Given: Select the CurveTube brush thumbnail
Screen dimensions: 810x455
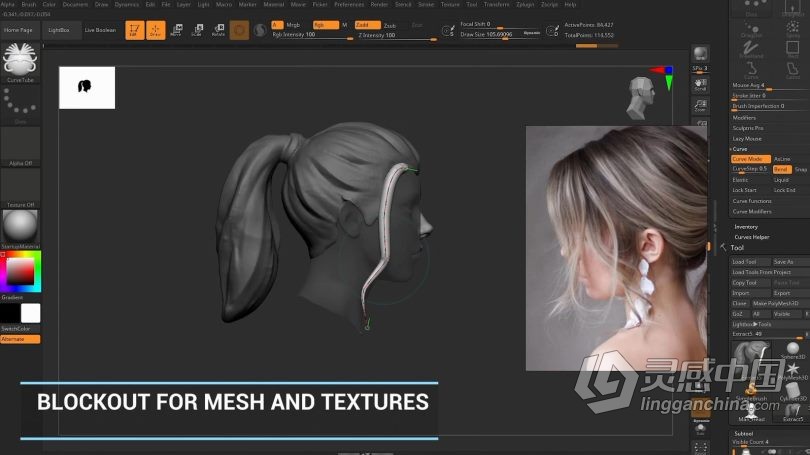Looking at the screenshot, I should click(x=20, y=62).
